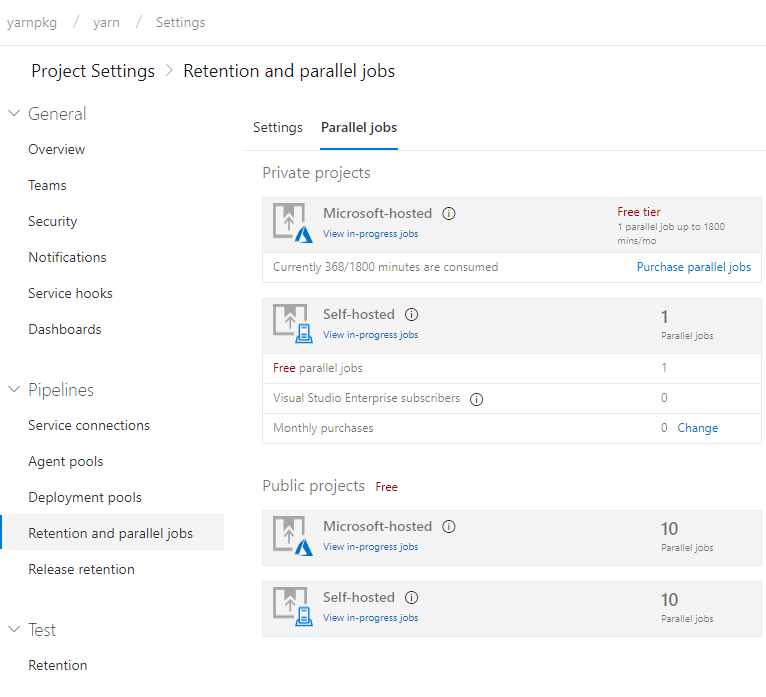766x697 pixels.
Task: Click Settings in the top breadcrumb
Action: 180,23
